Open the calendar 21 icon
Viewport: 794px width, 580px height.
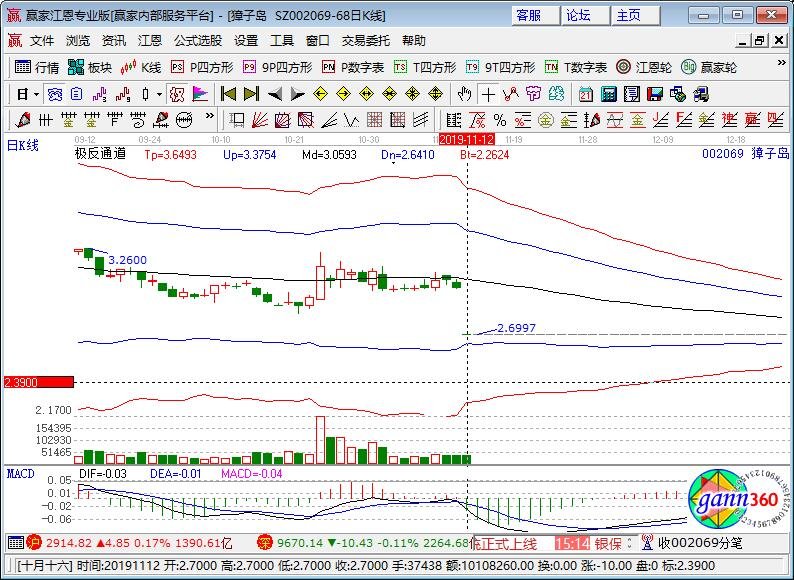click(x=586, y=94)
